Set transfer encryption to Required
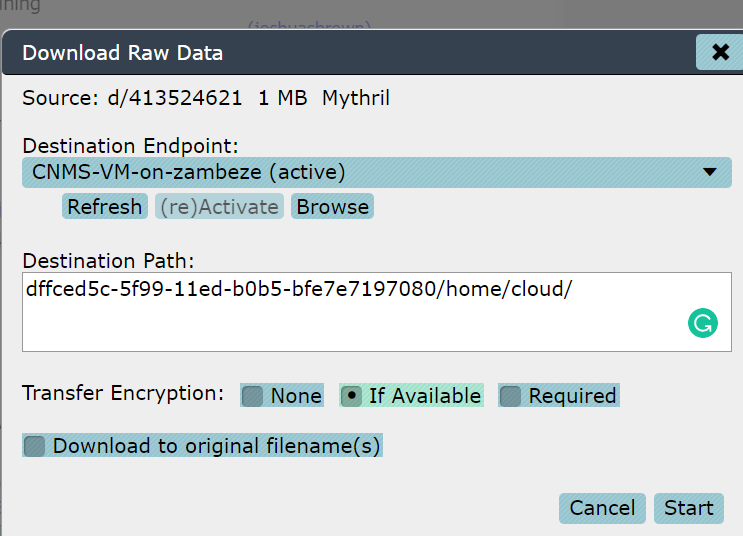The width and height of the screenshot is (743, 536). point(559,395)
